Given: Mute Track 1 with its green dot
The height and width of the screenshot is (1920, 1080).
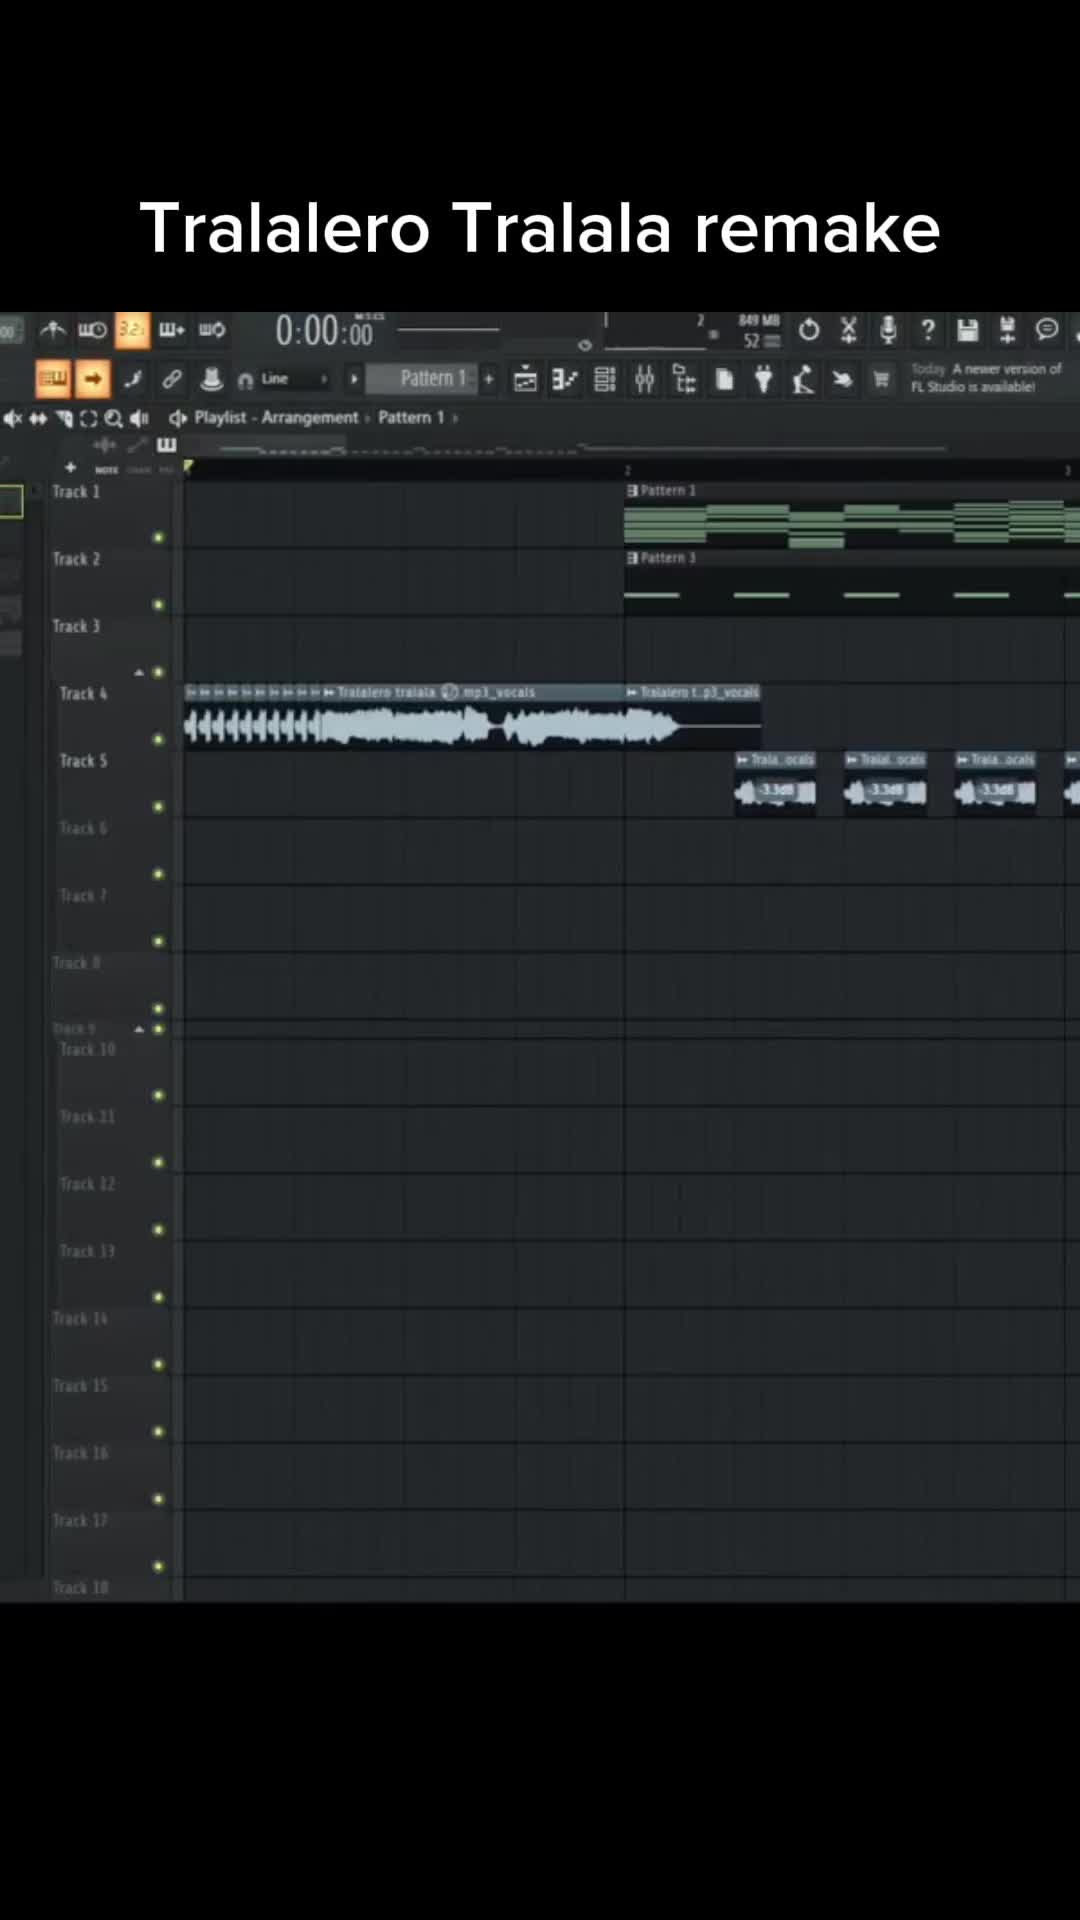Looking at the screenshot, I should tap(158, 538).
